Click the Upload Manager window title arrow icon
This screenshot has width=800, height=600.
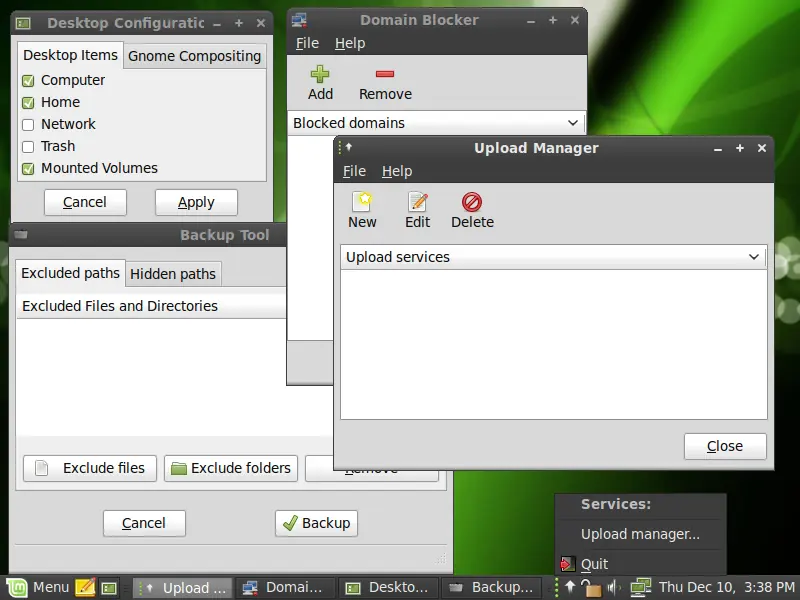pos(349,147)
